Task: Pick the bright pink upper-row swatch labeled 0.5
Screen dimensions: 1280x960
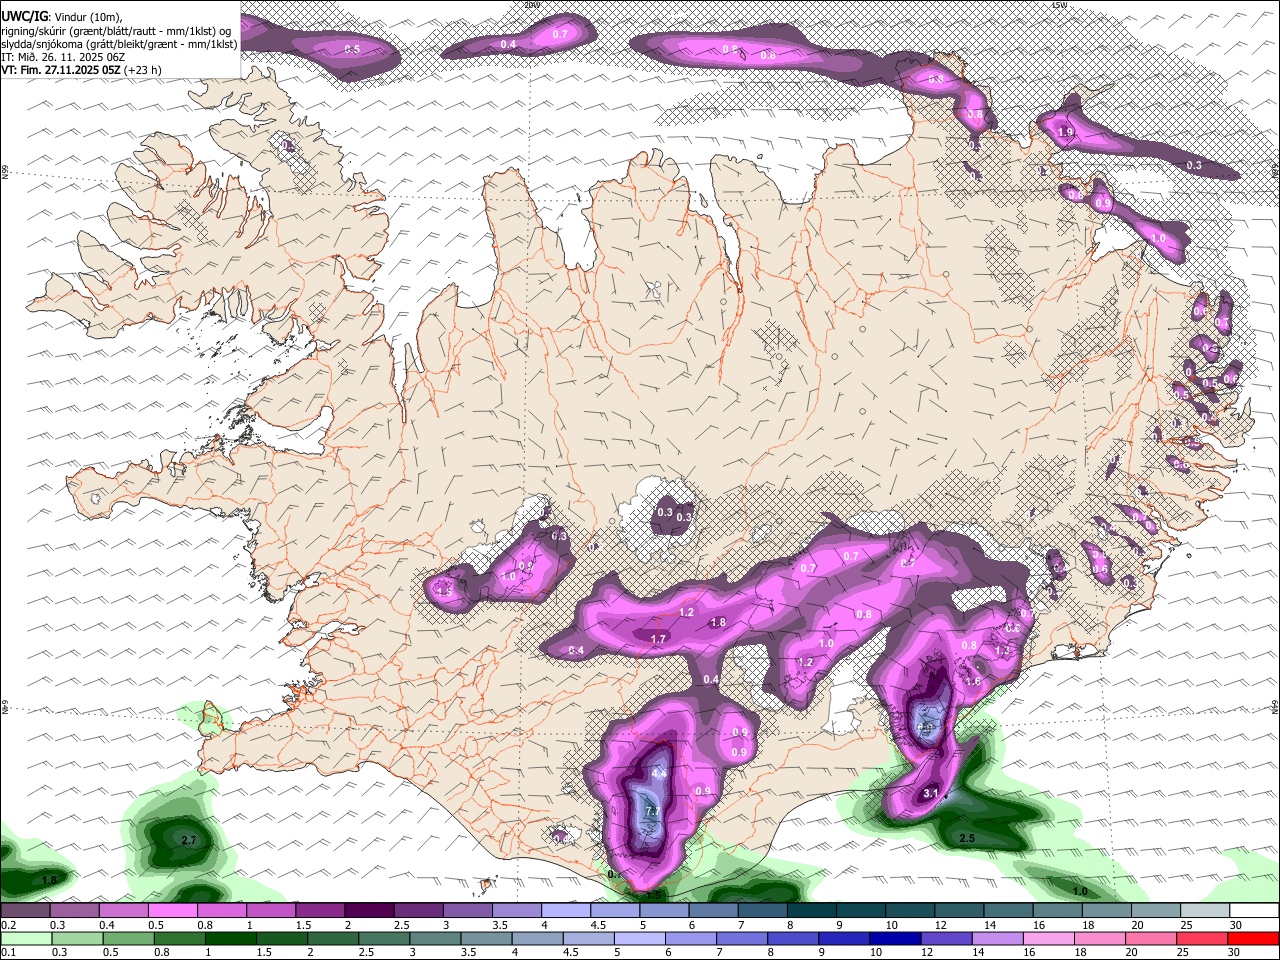Action: (172, 911)
